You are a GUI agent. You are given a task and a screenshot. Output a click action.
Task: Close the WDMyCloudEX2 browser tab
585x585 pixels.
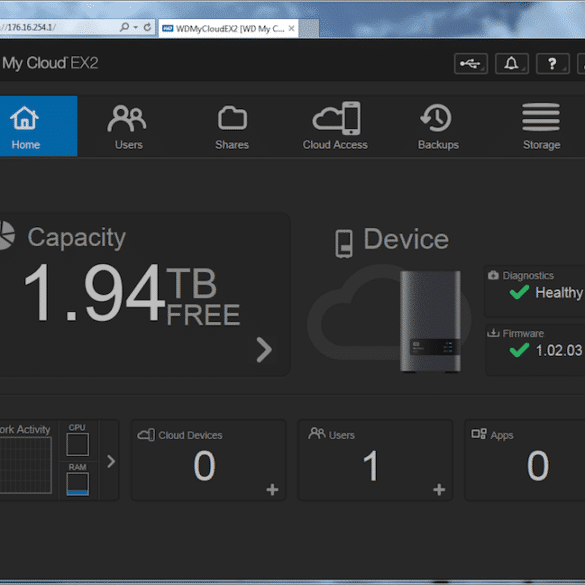point(292,28)
